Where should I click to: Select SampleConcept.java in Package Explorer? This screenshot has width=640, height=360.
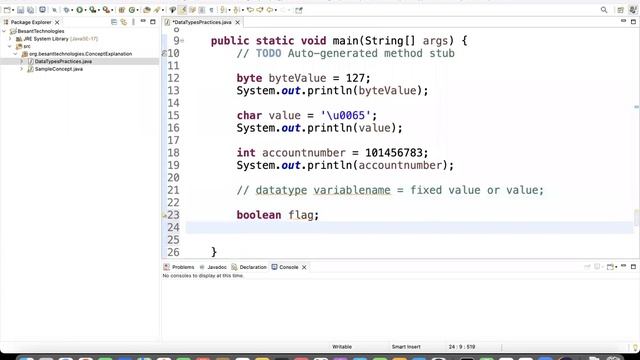click(58, 69)
